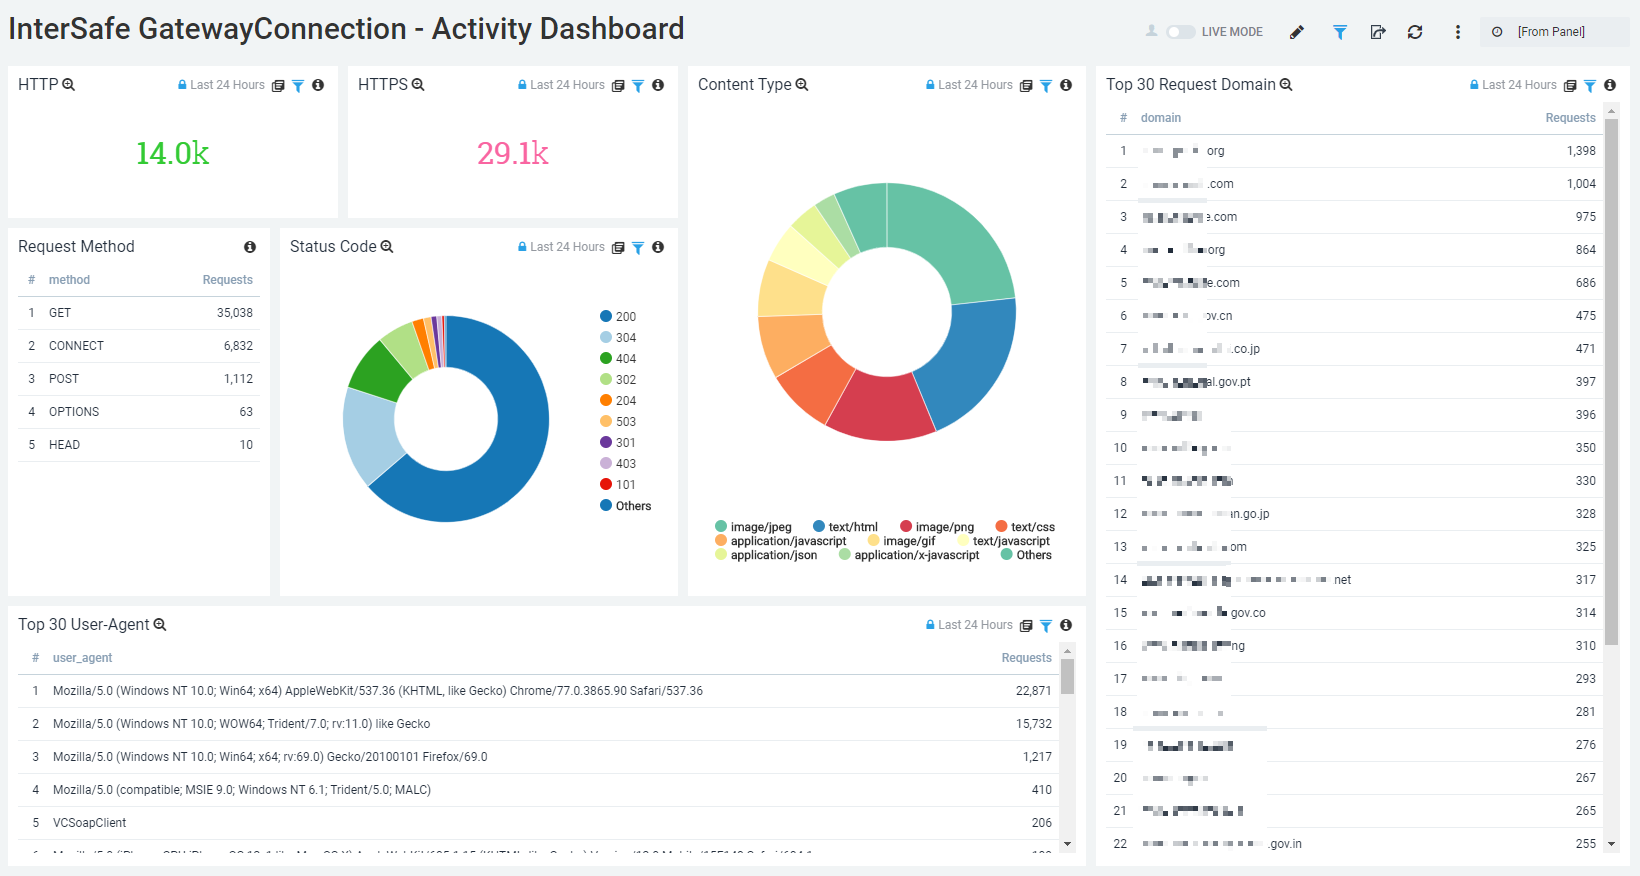Image resolution: width=1640 pixels, height=876 pixels.
Task: Click the dashboard share icon
Action: pos(1378,32)
